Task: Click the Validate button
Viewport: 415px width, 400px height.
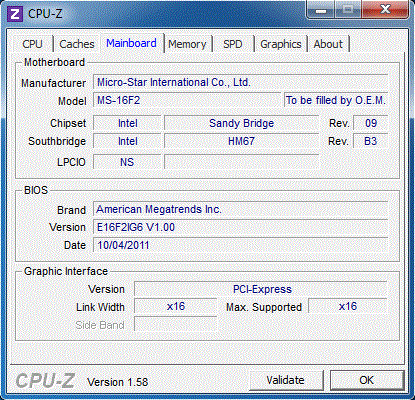Action: (x=286, y=380)
